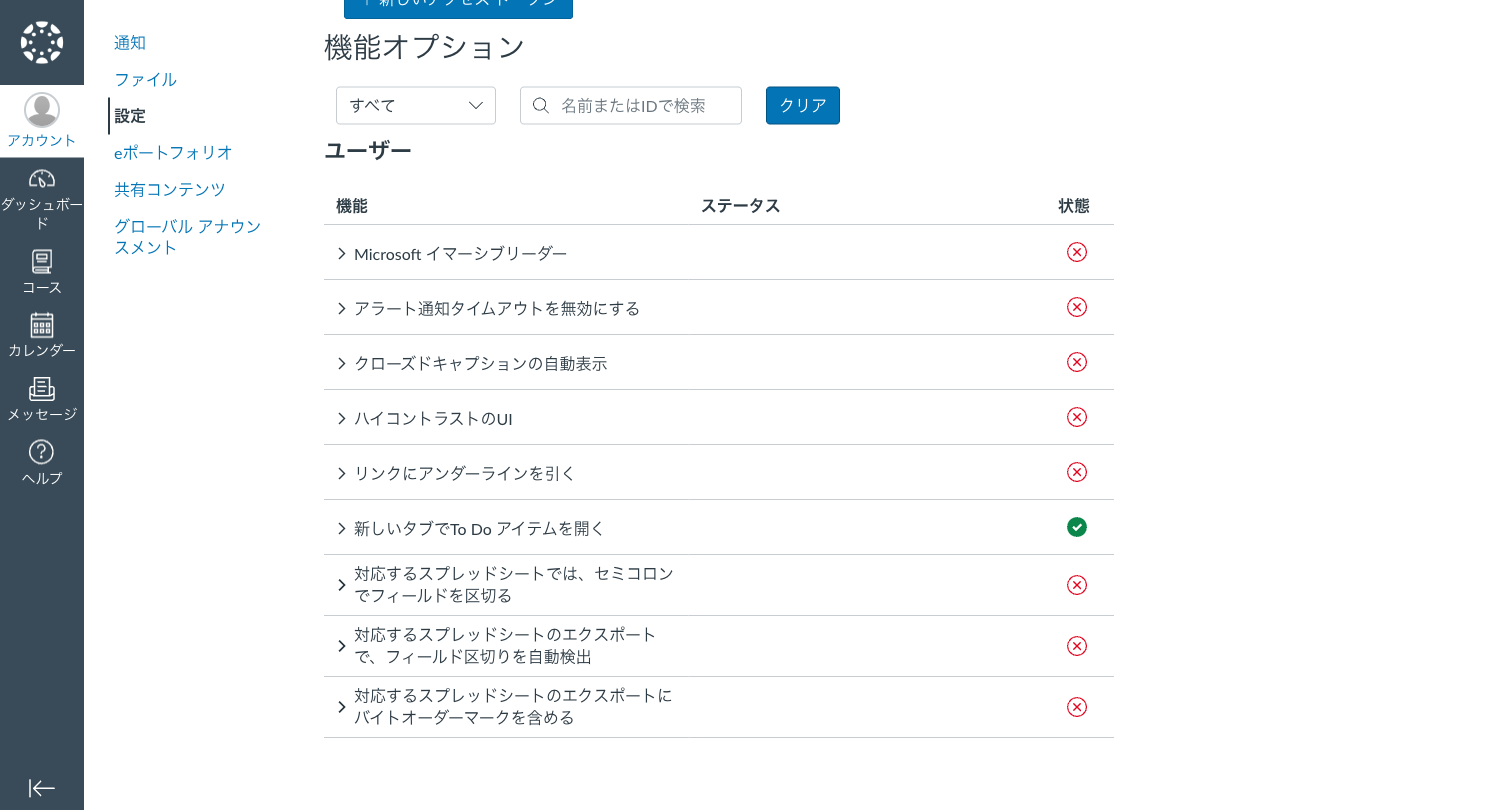Toggle アラート通知タイムアウトを無効にする feature status
This screenshot has width=1512, height=810.
coord(1076,307)
